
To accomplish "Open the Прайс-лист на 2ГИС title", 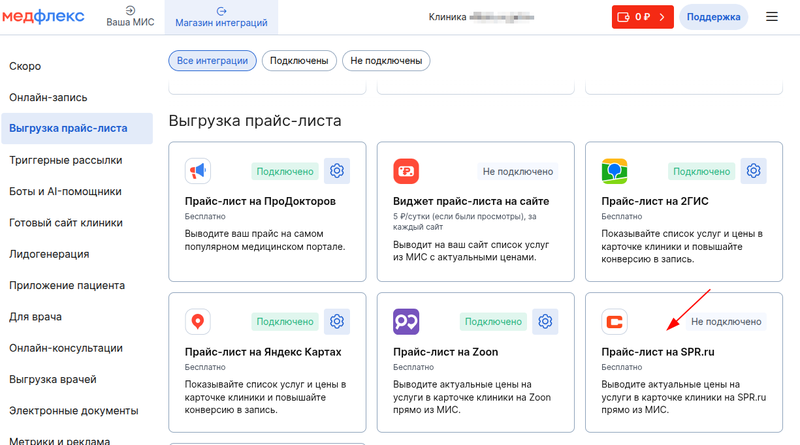I will coord(655,202).
